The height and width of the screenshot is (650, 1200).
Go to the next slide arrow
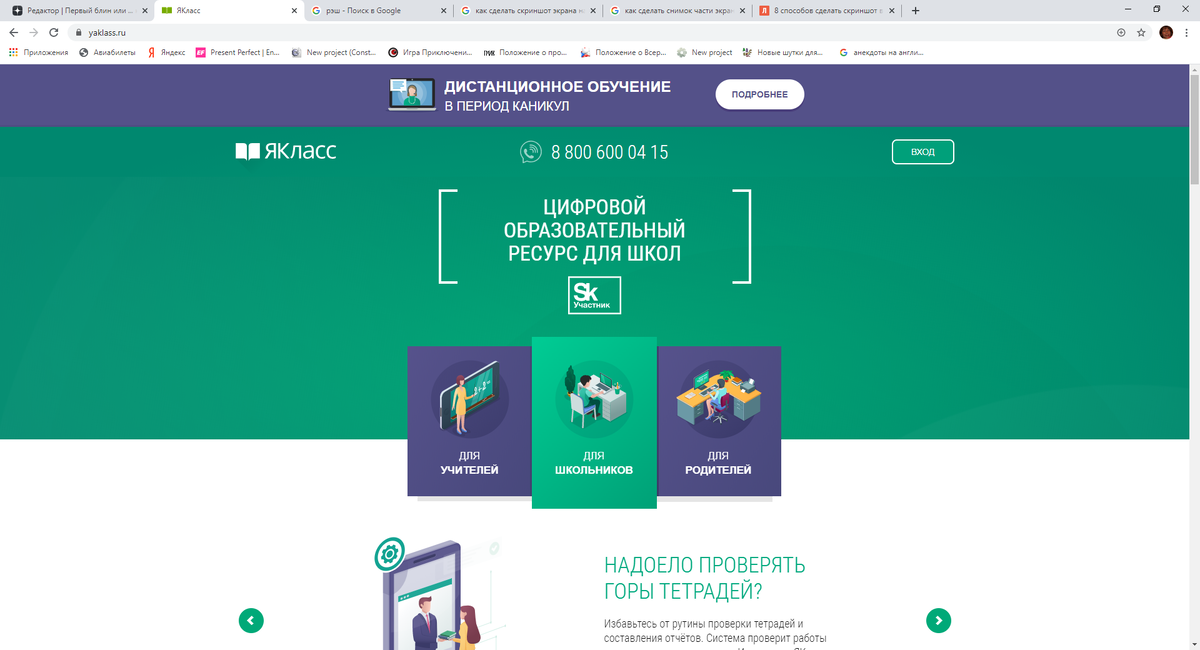[938, 620]
